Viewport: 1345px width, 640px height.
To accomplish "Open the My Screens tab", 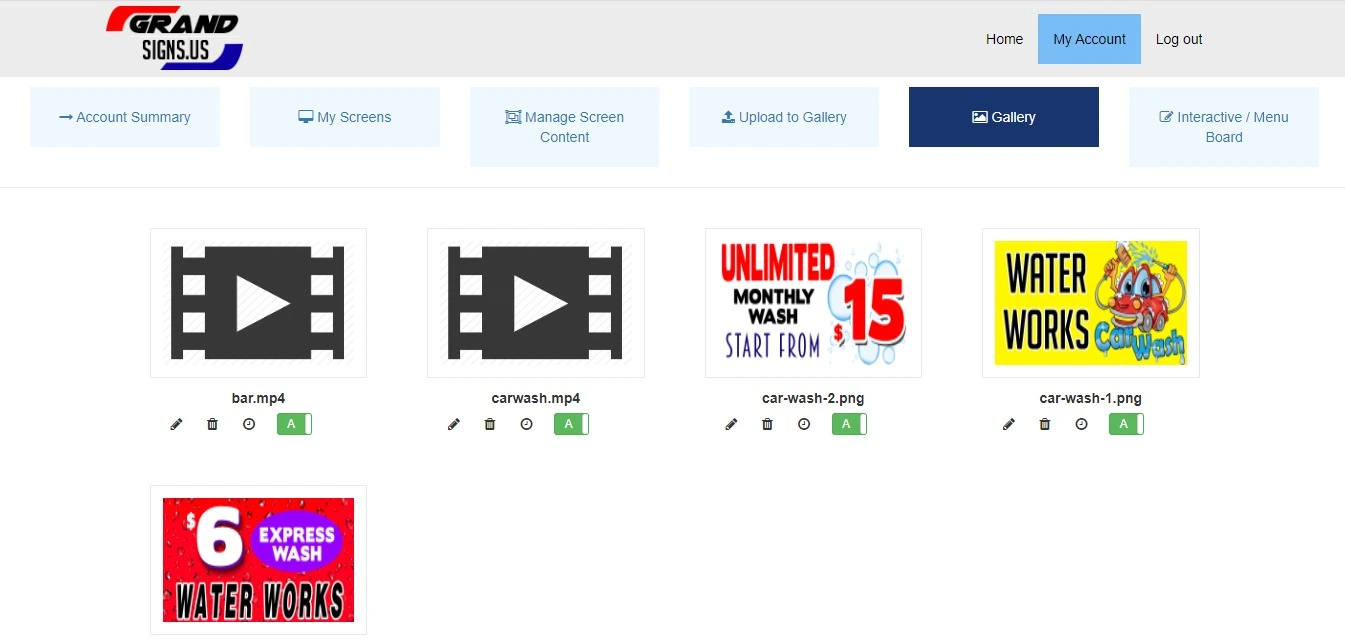I will click(345, 117).
